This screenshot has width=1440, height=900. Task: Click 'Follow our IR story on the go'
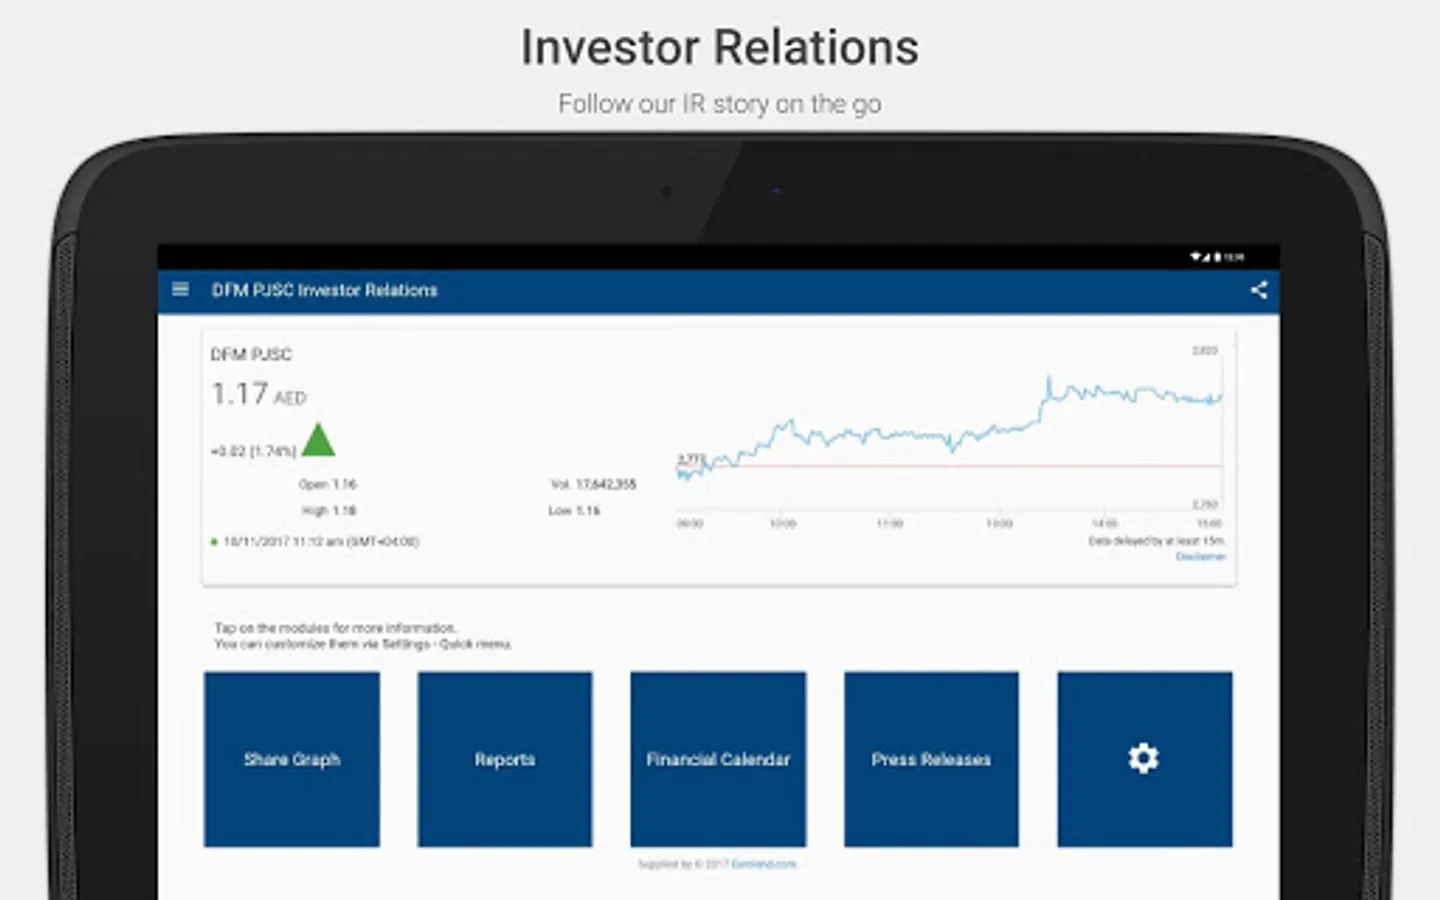[720, 104]
